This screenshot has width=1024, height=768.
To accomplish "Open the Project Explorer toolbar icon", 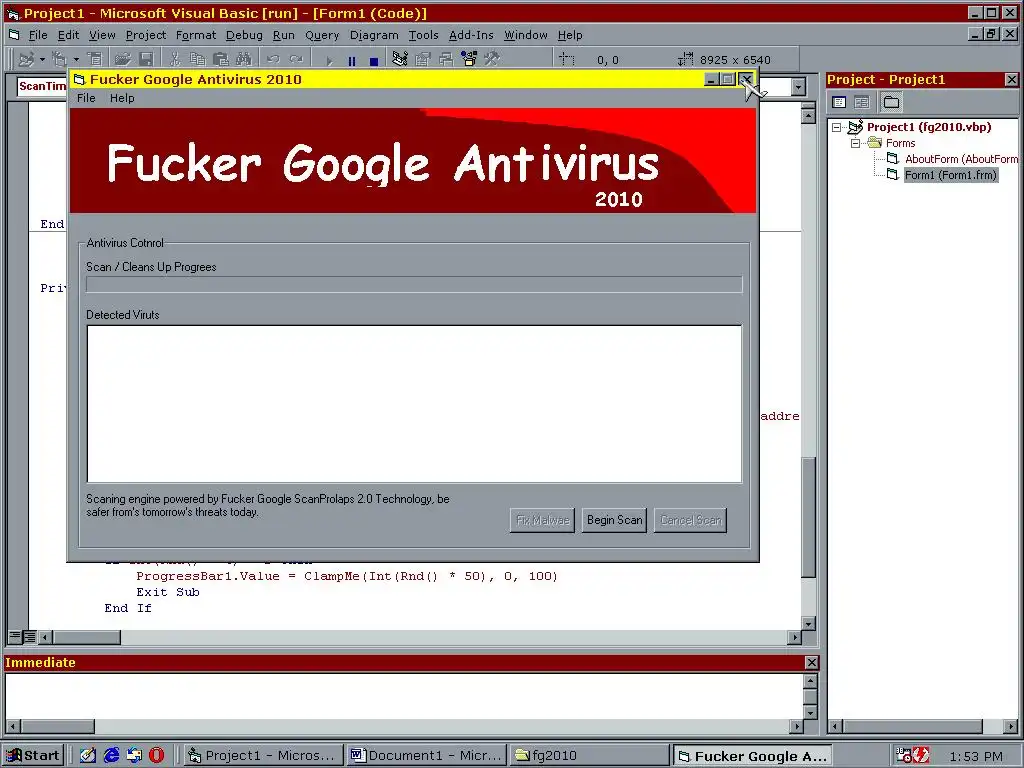I will pos(400,59).
